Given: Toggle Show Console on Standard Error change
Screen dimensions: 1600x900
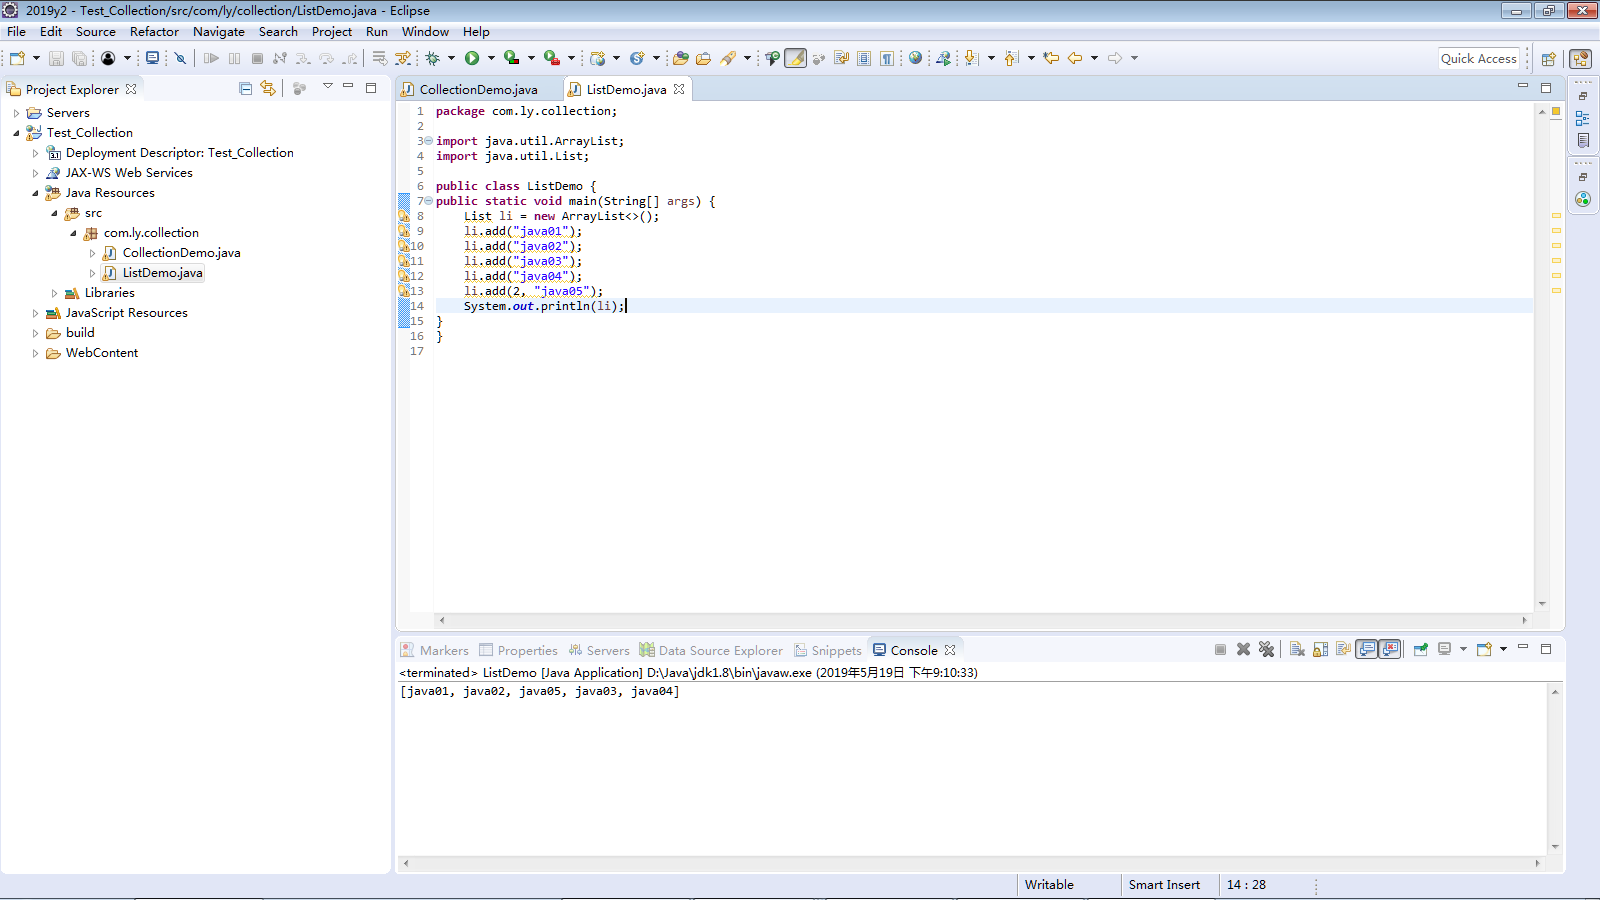Looking at the screenshot, I should [x=1389, y=649].
